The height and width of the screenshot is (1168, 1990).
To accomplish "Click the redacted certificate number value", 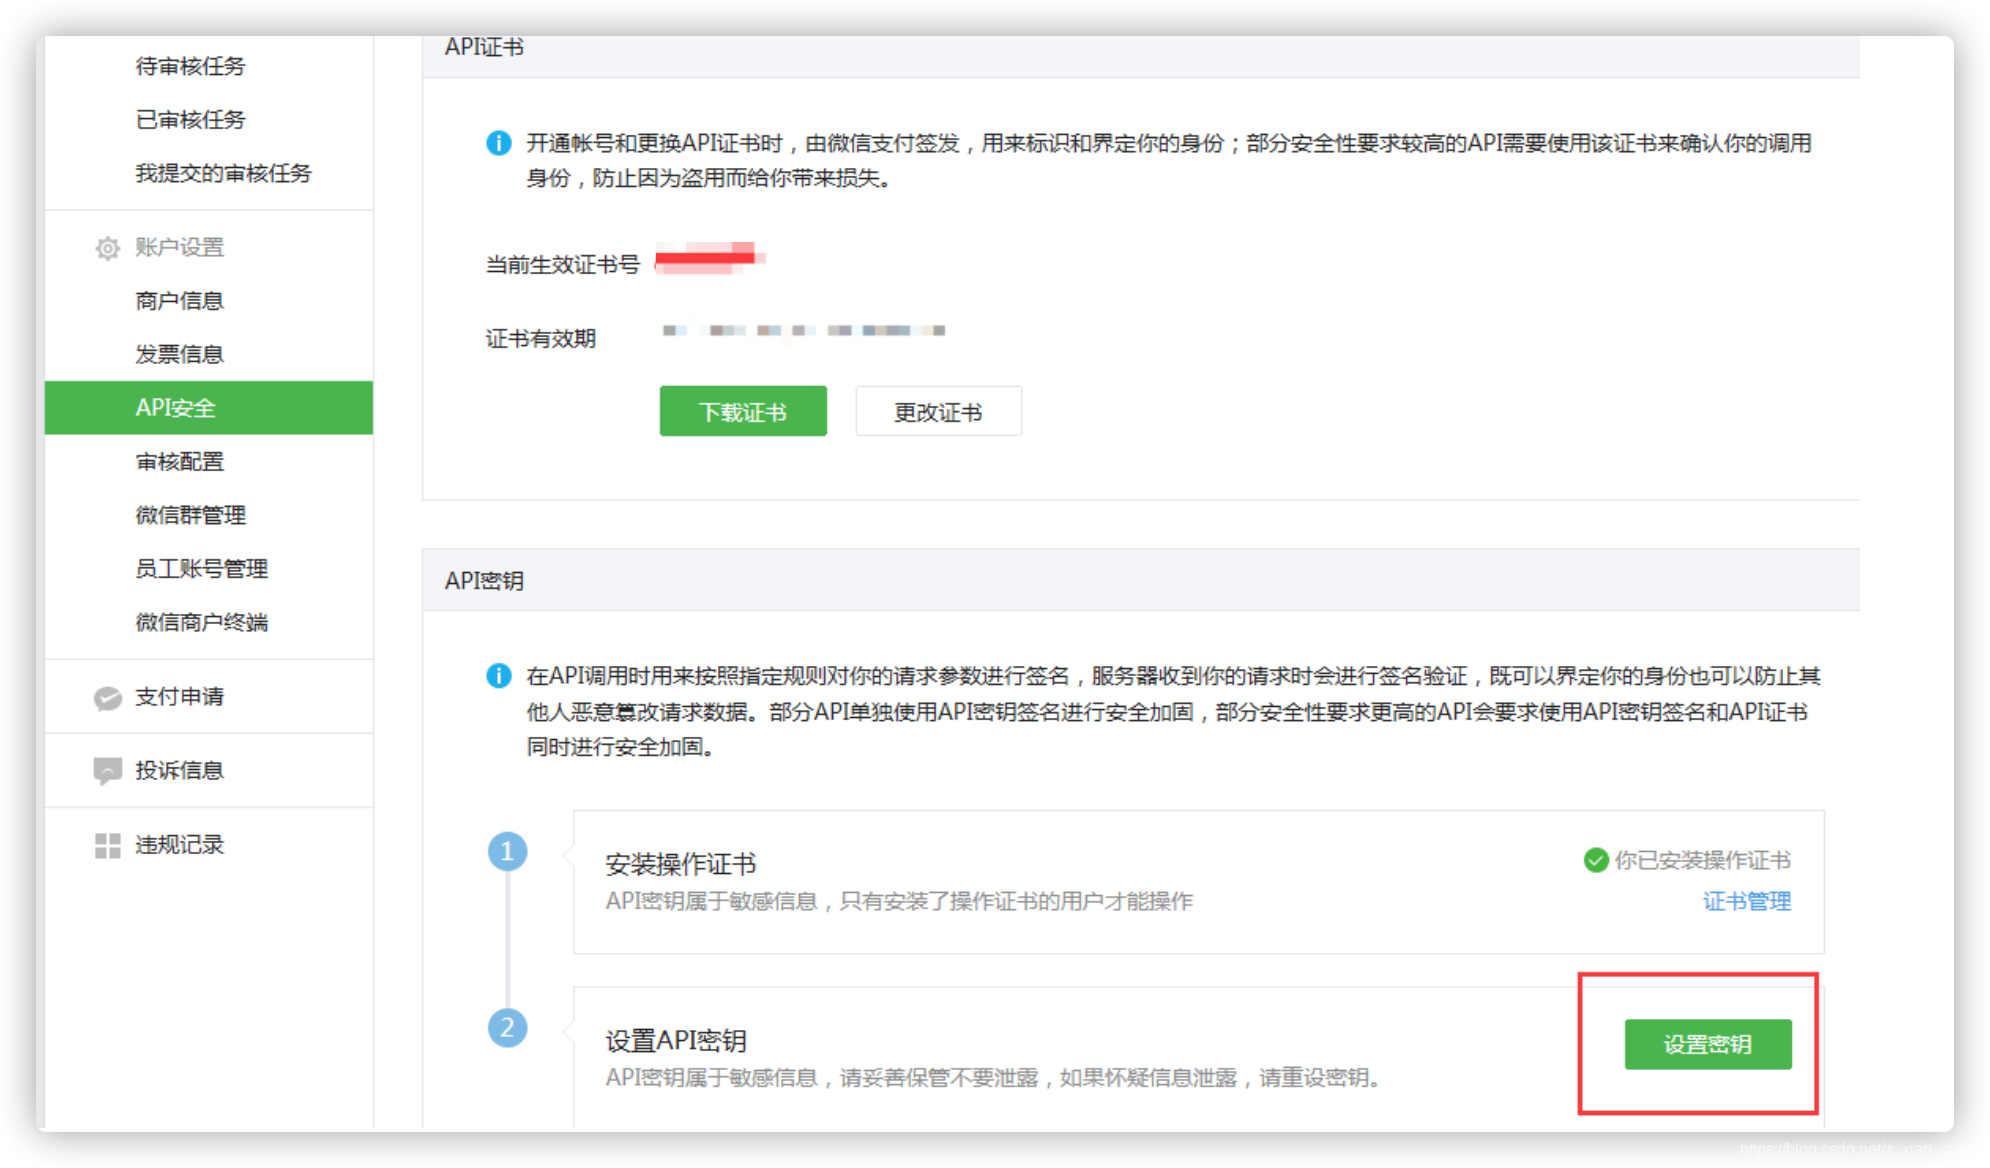I will (x=708, y=258).
